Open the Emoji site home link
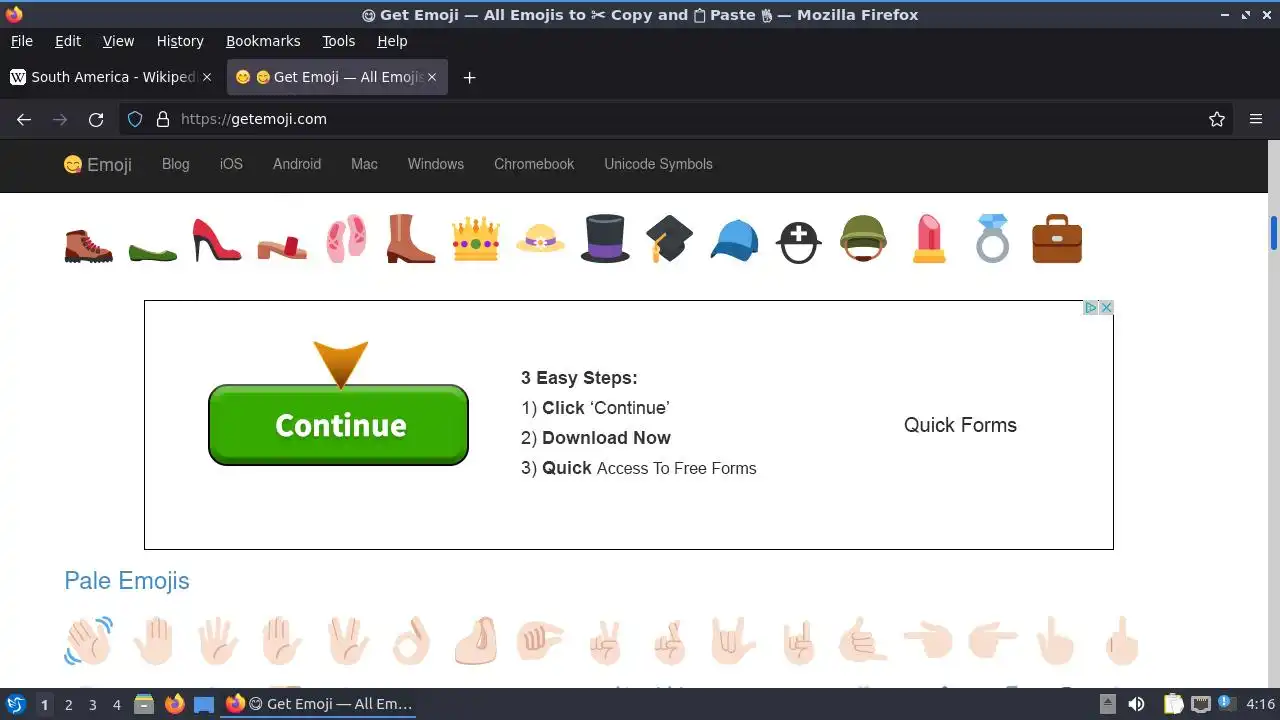 98,164
